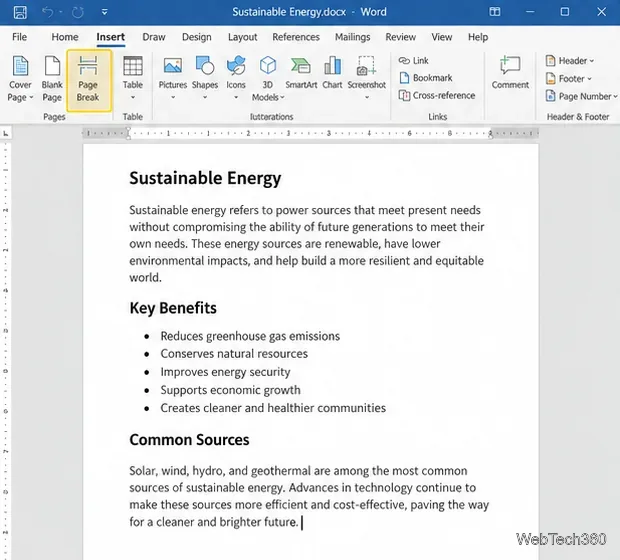Viewport: 620px width, 560px height.
Task: Open the Review tab
Action: (401, 37)
